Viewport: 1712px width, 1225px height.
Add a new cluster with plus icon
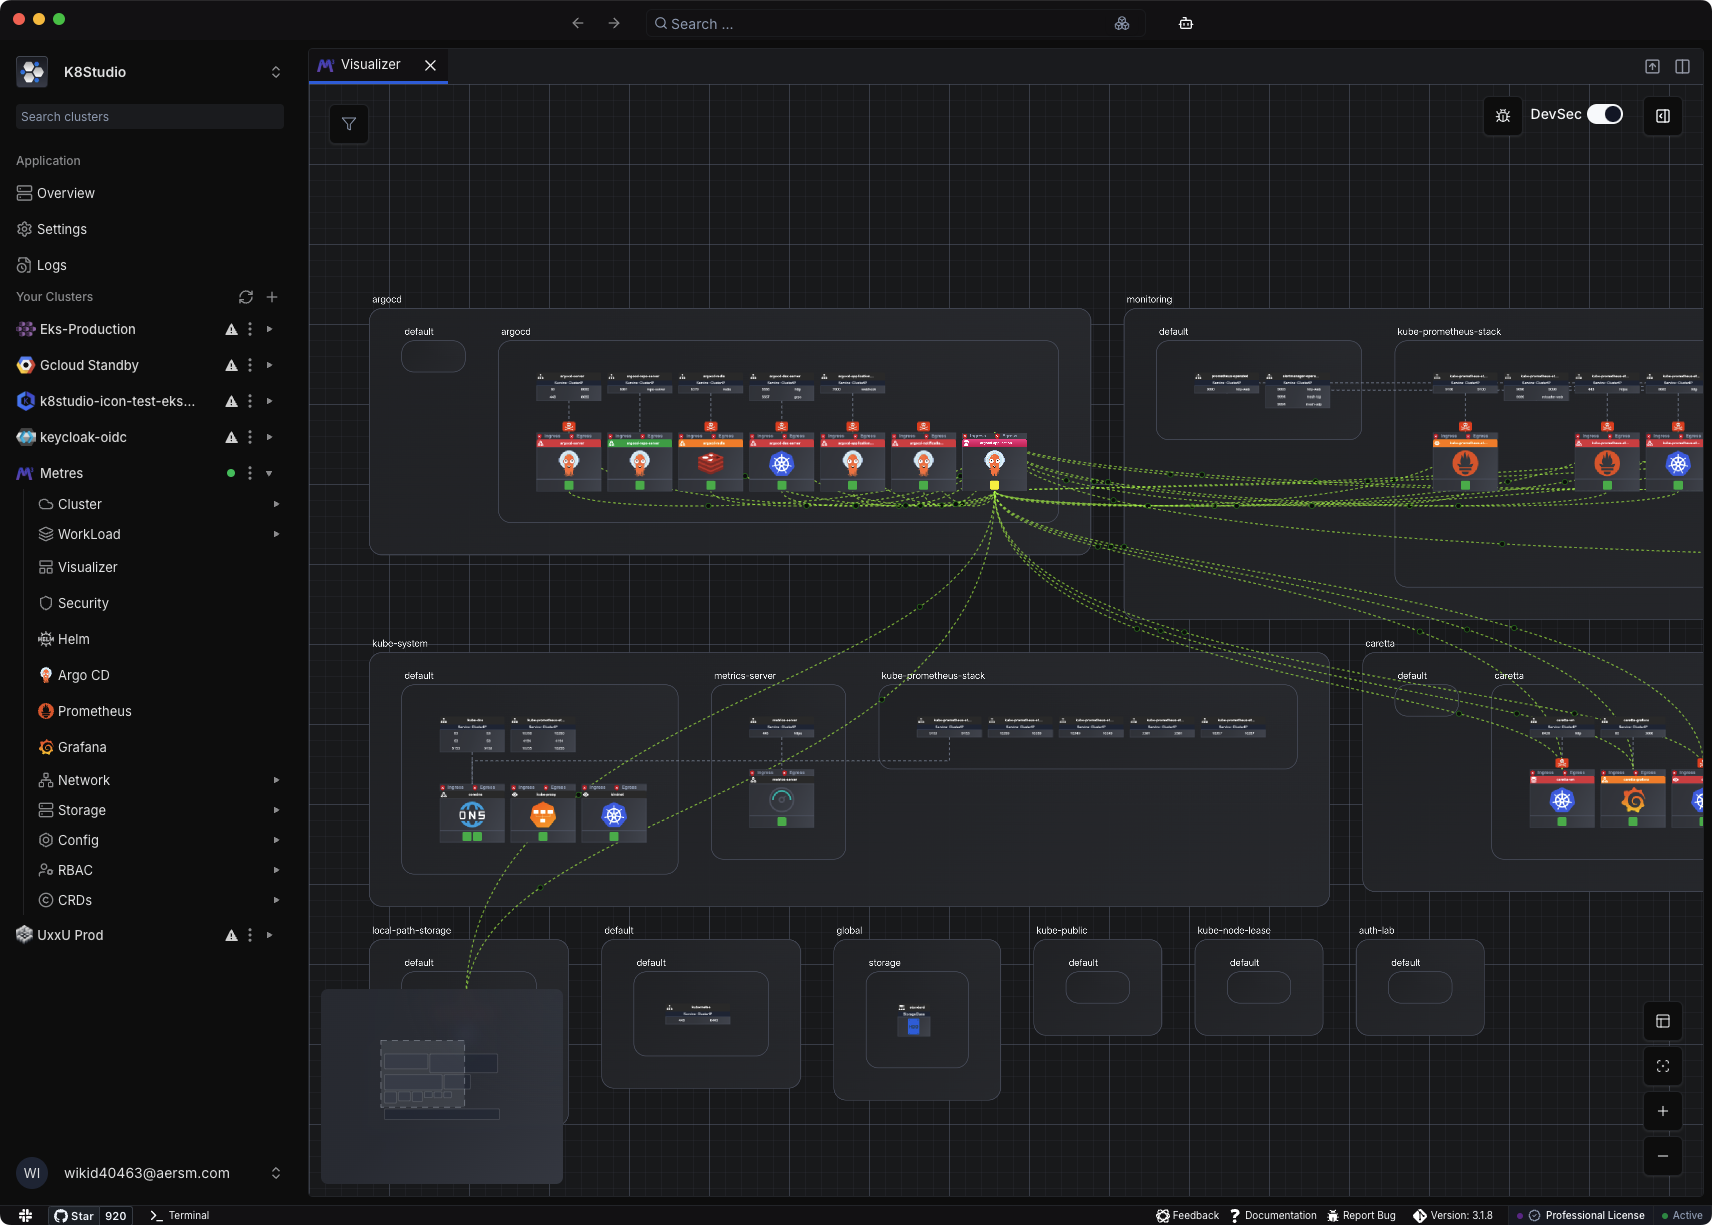(x=272, y=297)
